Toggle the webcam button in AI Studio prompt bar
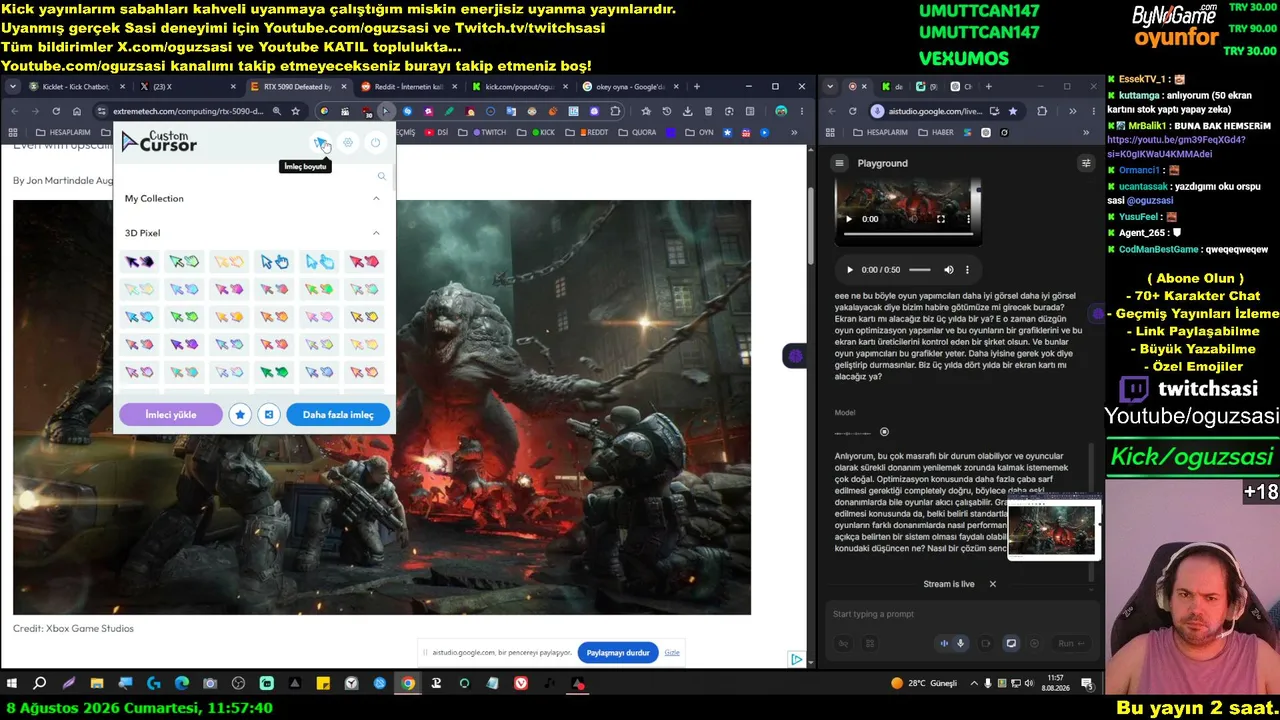 pyautogui.click(x=986, y=644)
